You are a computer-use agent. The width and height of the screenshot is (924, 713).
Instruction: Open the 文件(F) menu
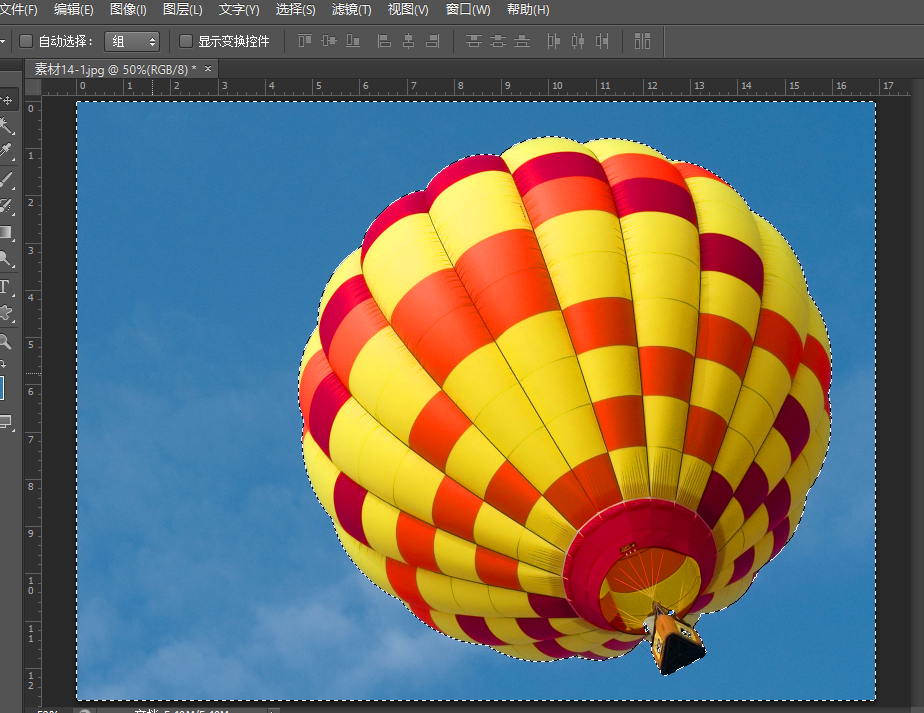[18, 10]
